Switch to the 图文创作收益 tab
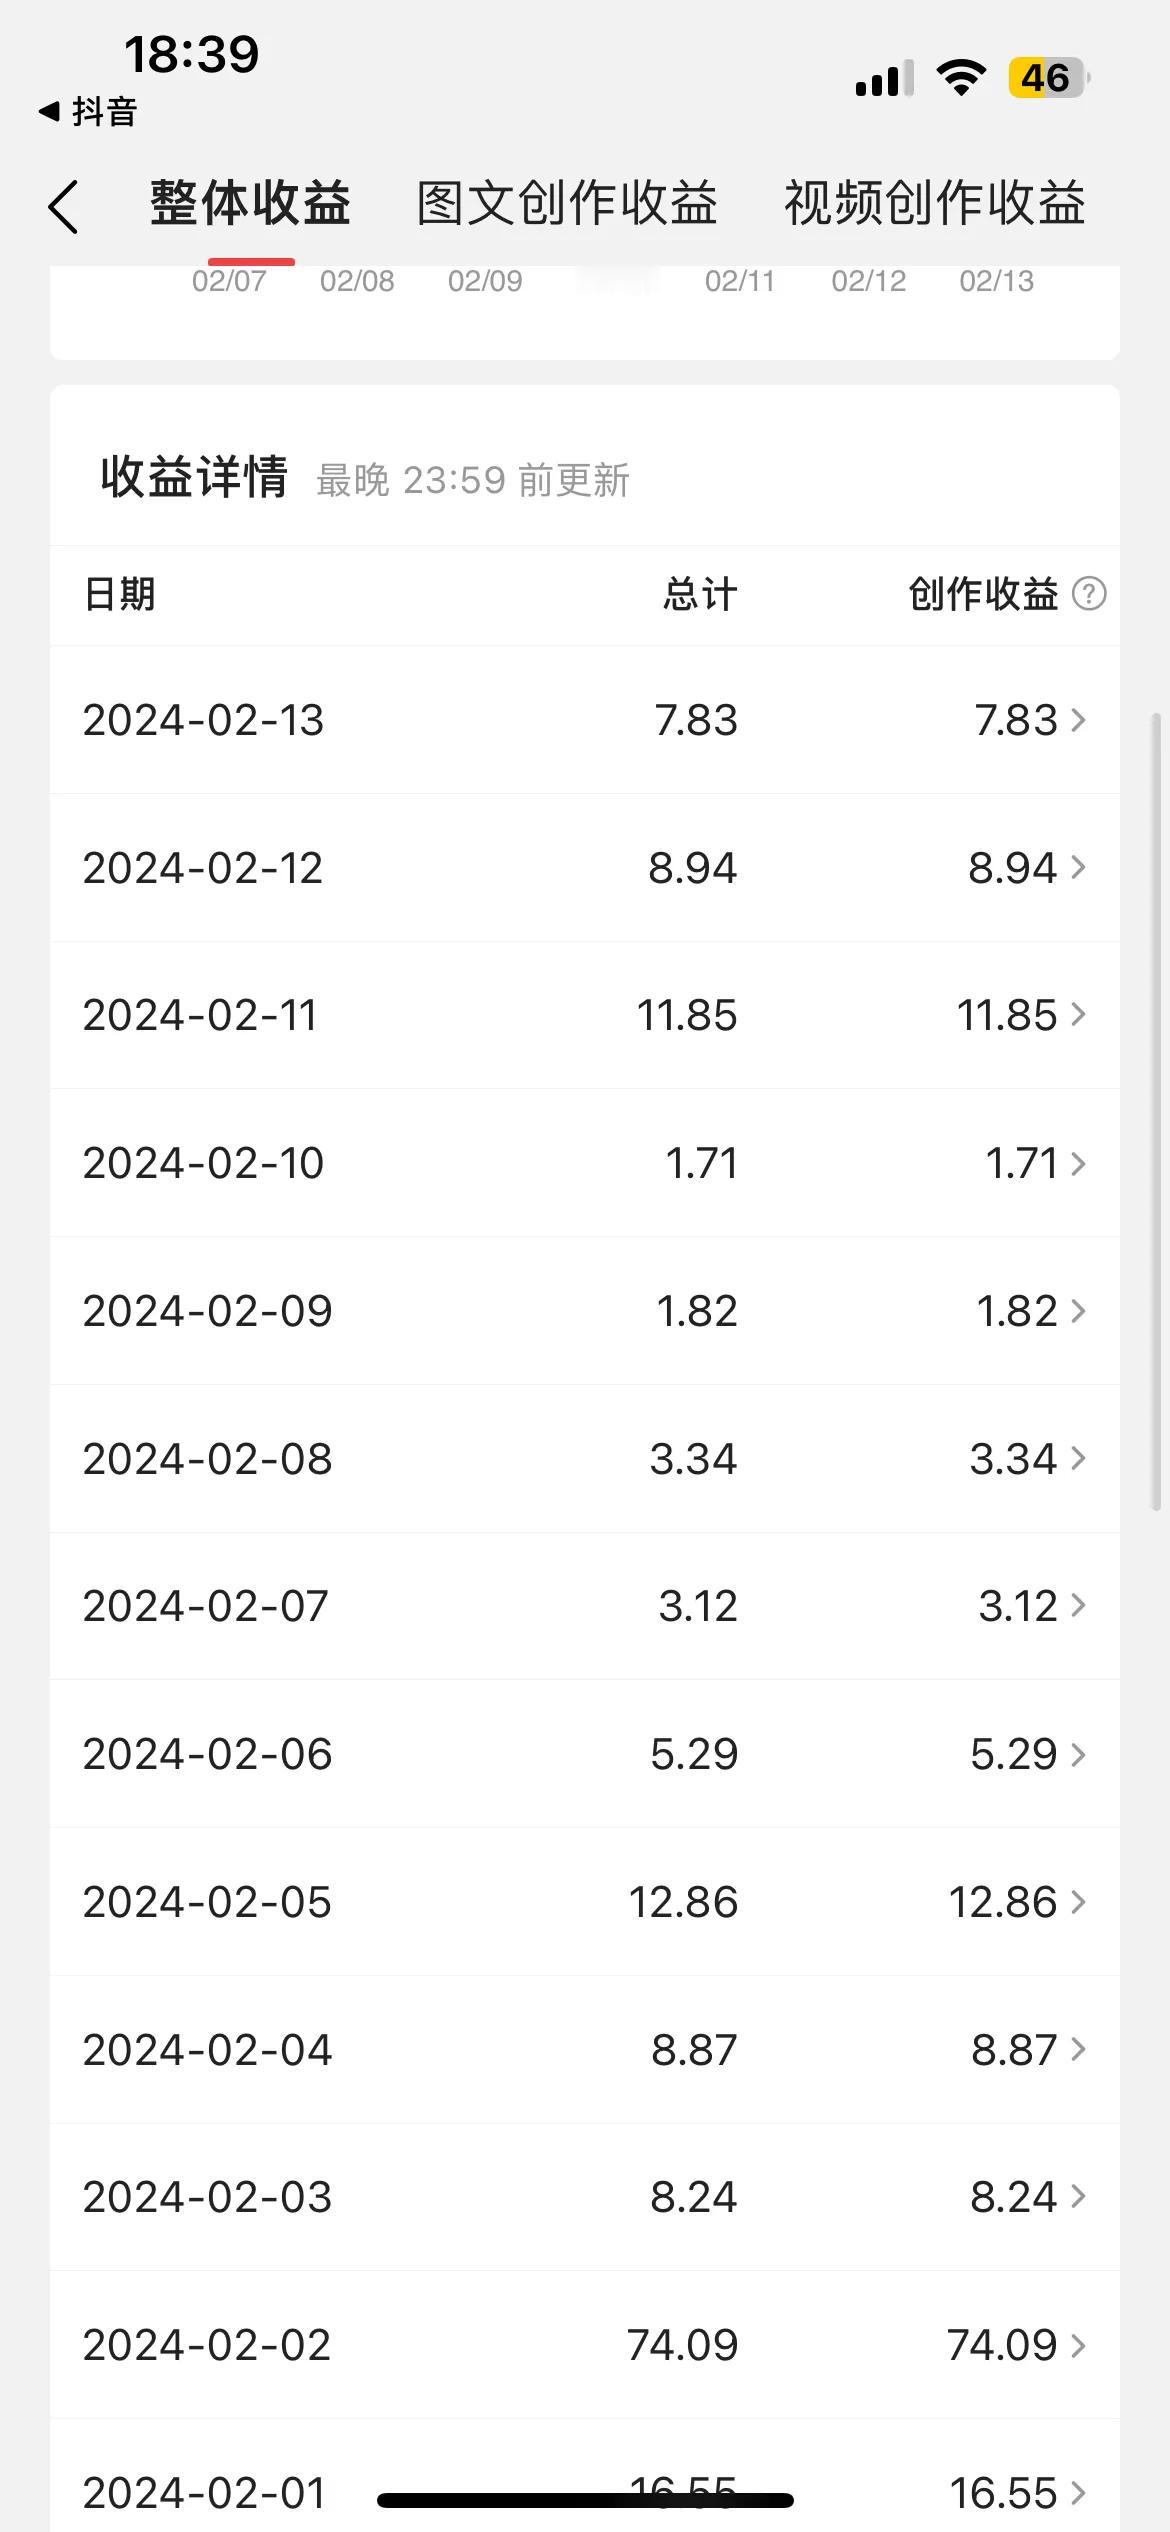Image resolution: width=1170 pixels, height=2532 pixels. tap(567, 204)
